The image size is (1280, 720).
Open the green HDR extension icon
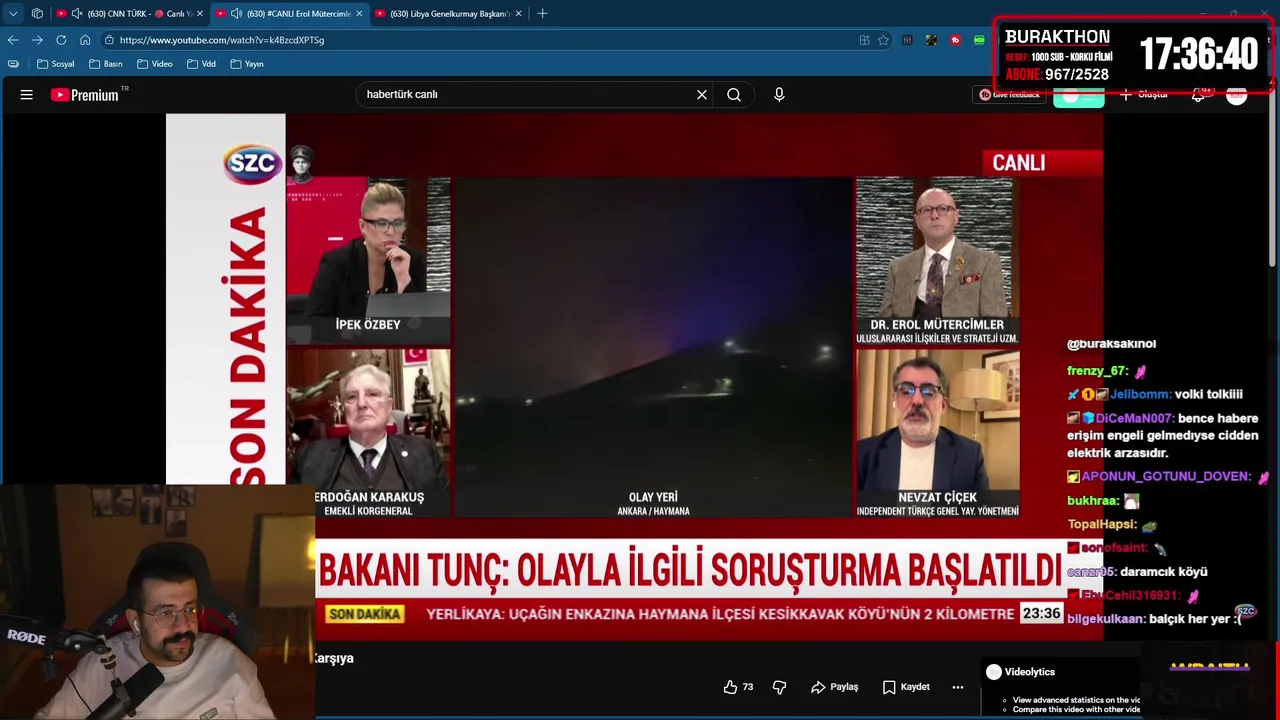(x=979, y=40)
